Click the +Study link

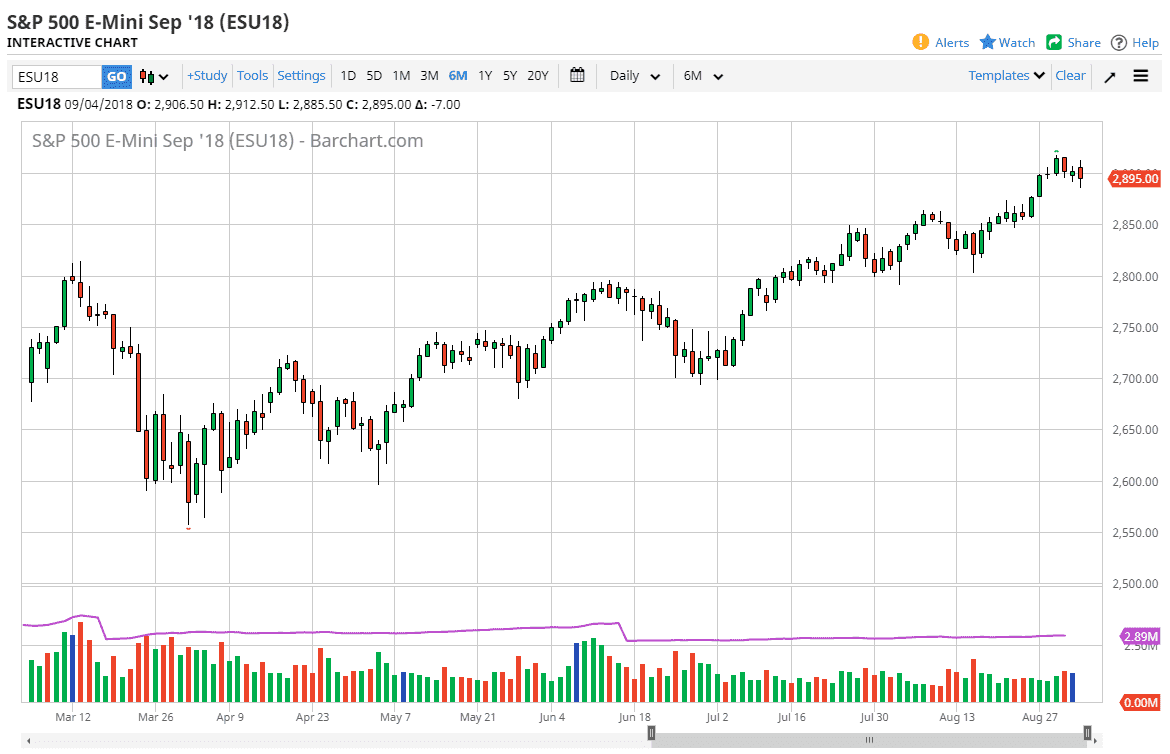click(206, 75)
